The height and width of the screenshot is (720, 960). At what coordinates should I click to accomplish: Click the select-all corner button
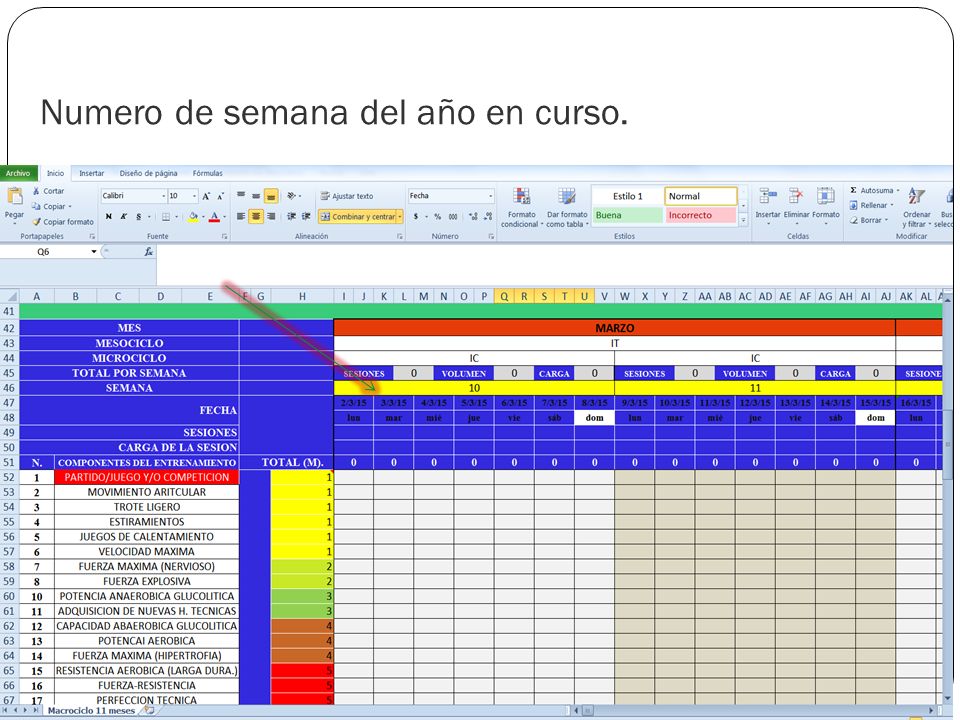(9, 296)
